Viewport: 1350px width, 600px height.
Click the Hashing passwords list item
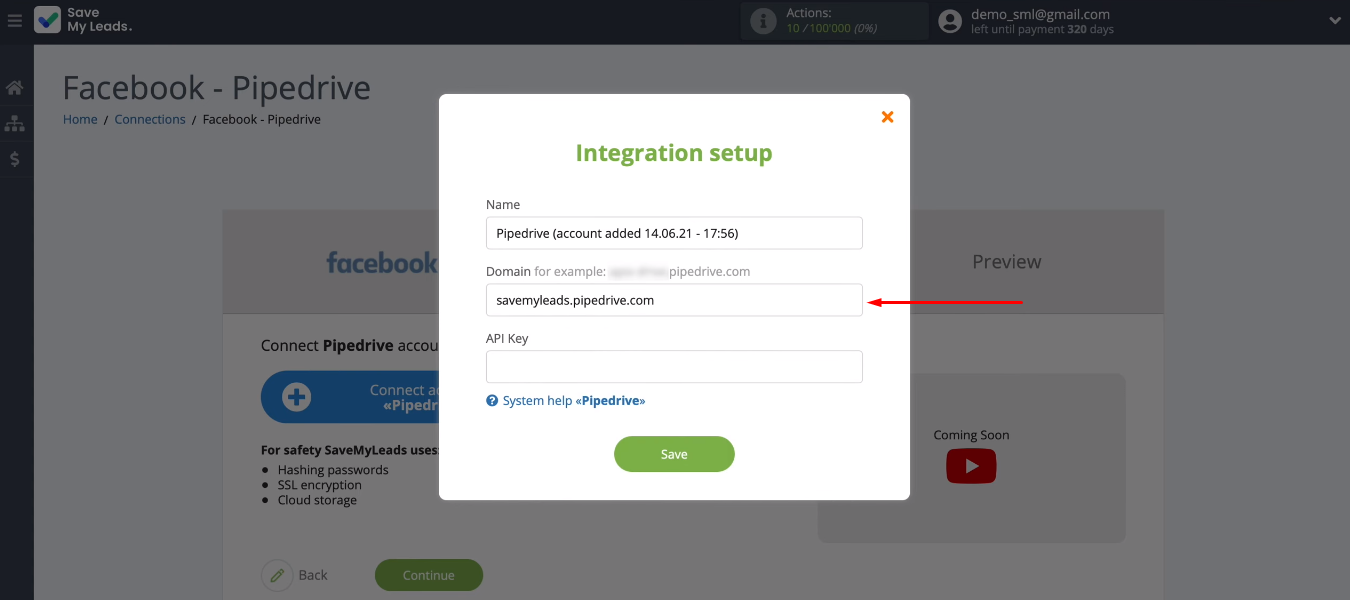333,470
